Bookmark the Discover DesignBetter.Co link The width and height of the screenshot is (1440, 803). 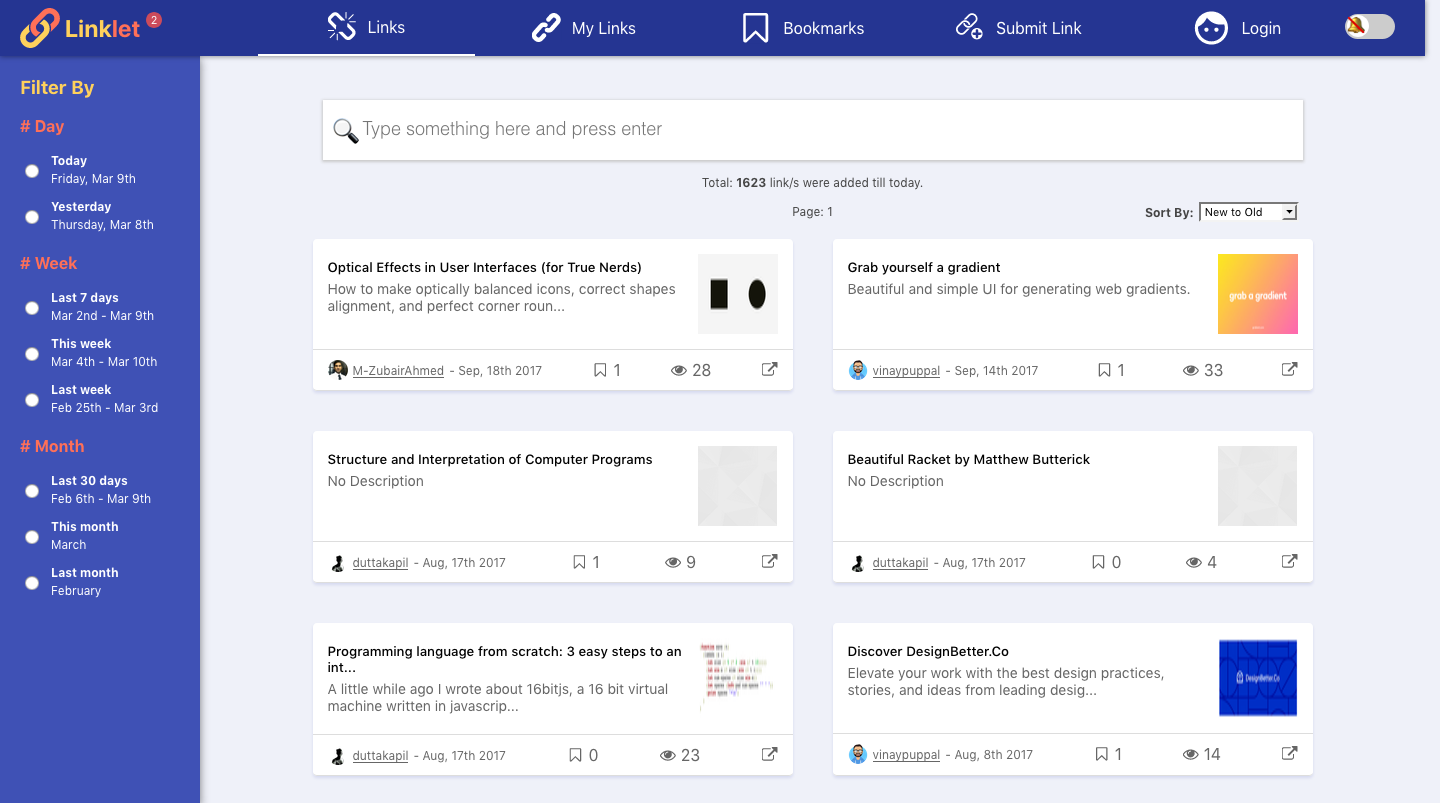[1101, 754]
